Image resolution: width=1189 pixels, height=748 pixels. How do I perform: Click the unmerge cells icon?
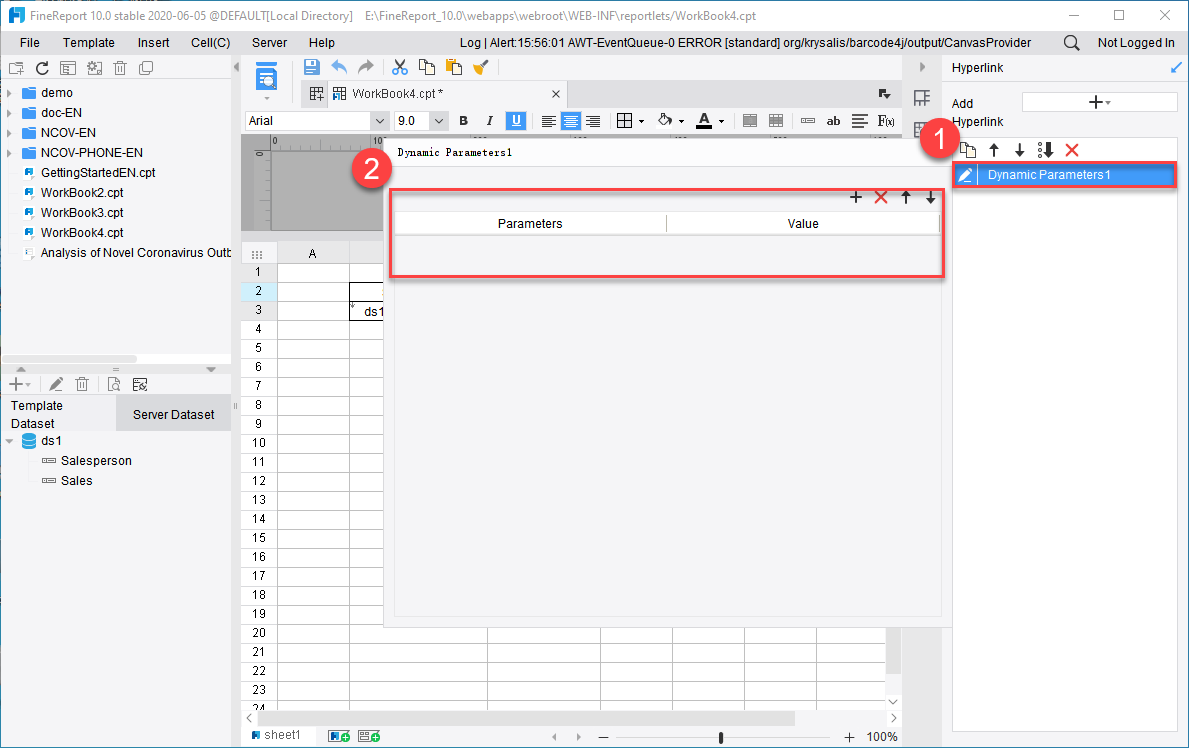776,121
